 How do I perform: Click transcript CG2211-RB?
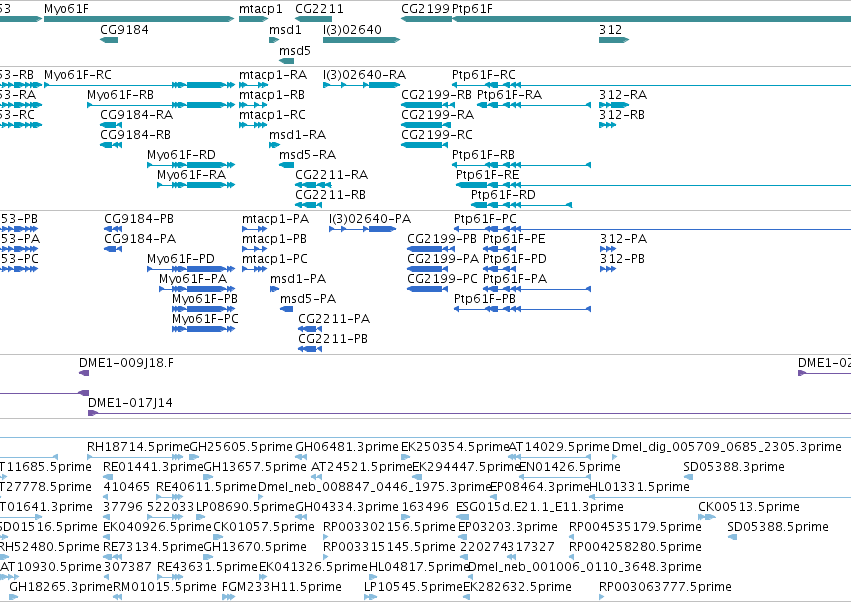coord(308,205)
